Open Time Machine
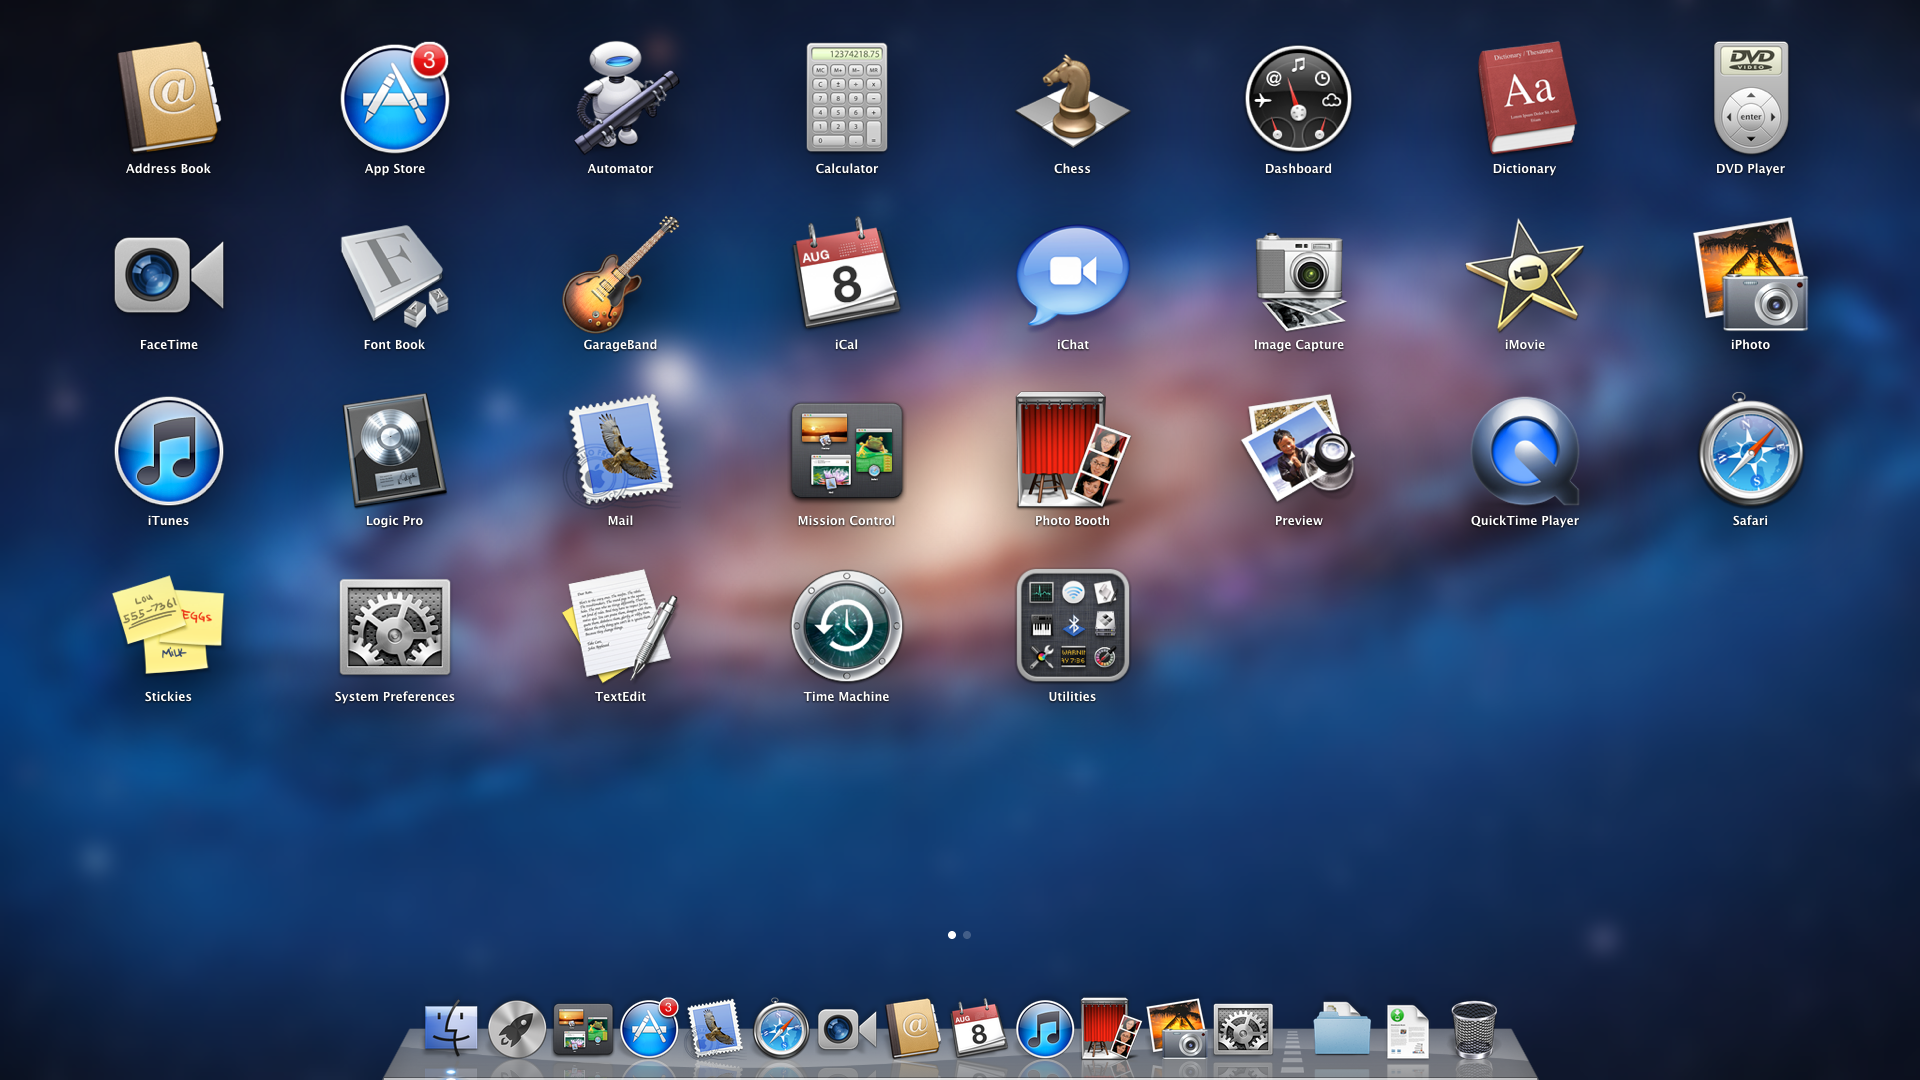Image resolution: width=1920 pixels, height=1080 pixels. (846, 627)
